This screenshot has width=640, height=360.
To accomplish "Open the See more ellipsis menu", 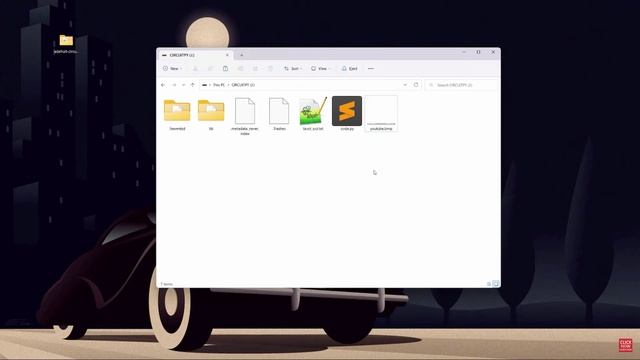I will 371,69.
